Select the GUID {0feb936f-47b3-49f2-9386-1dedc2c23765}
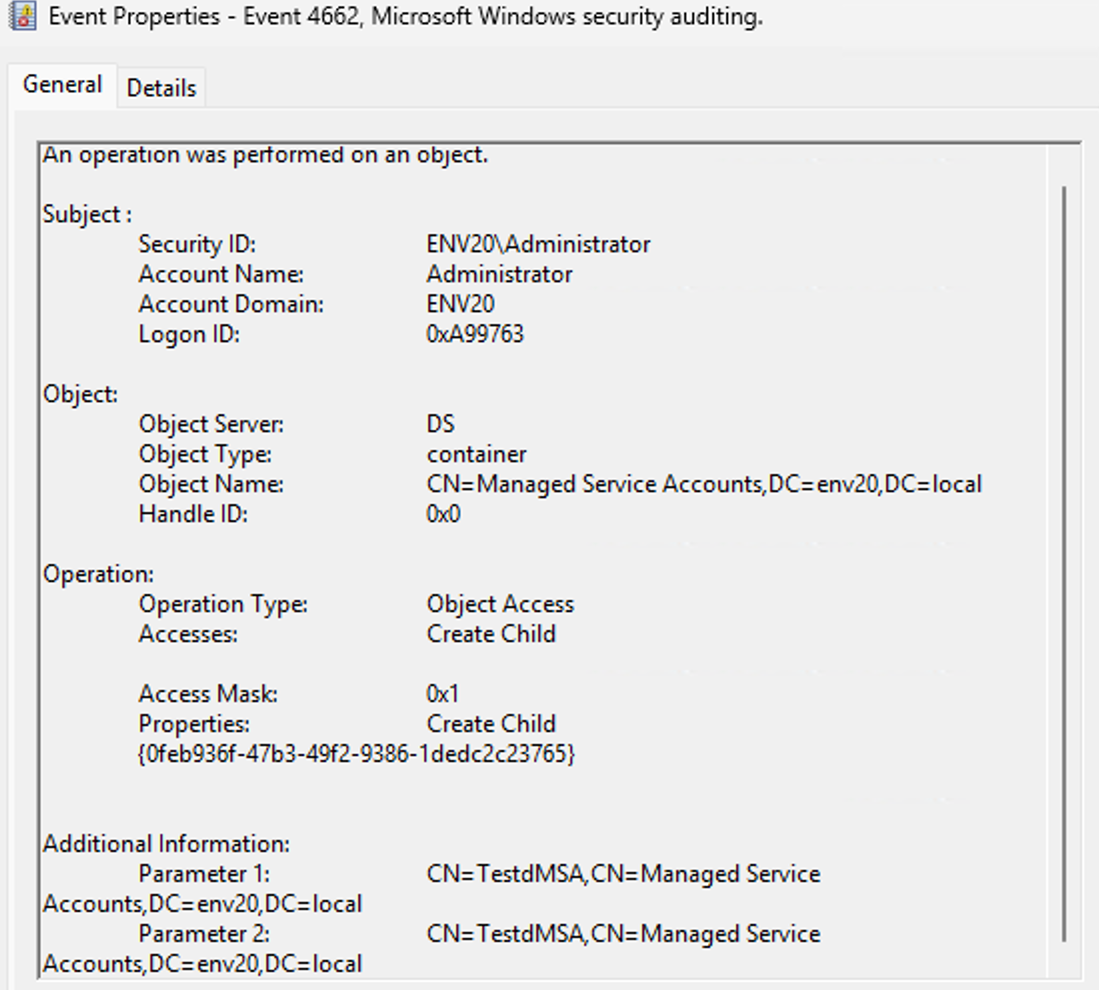Screen dimensions: 1099x990 tap(357, 754)
